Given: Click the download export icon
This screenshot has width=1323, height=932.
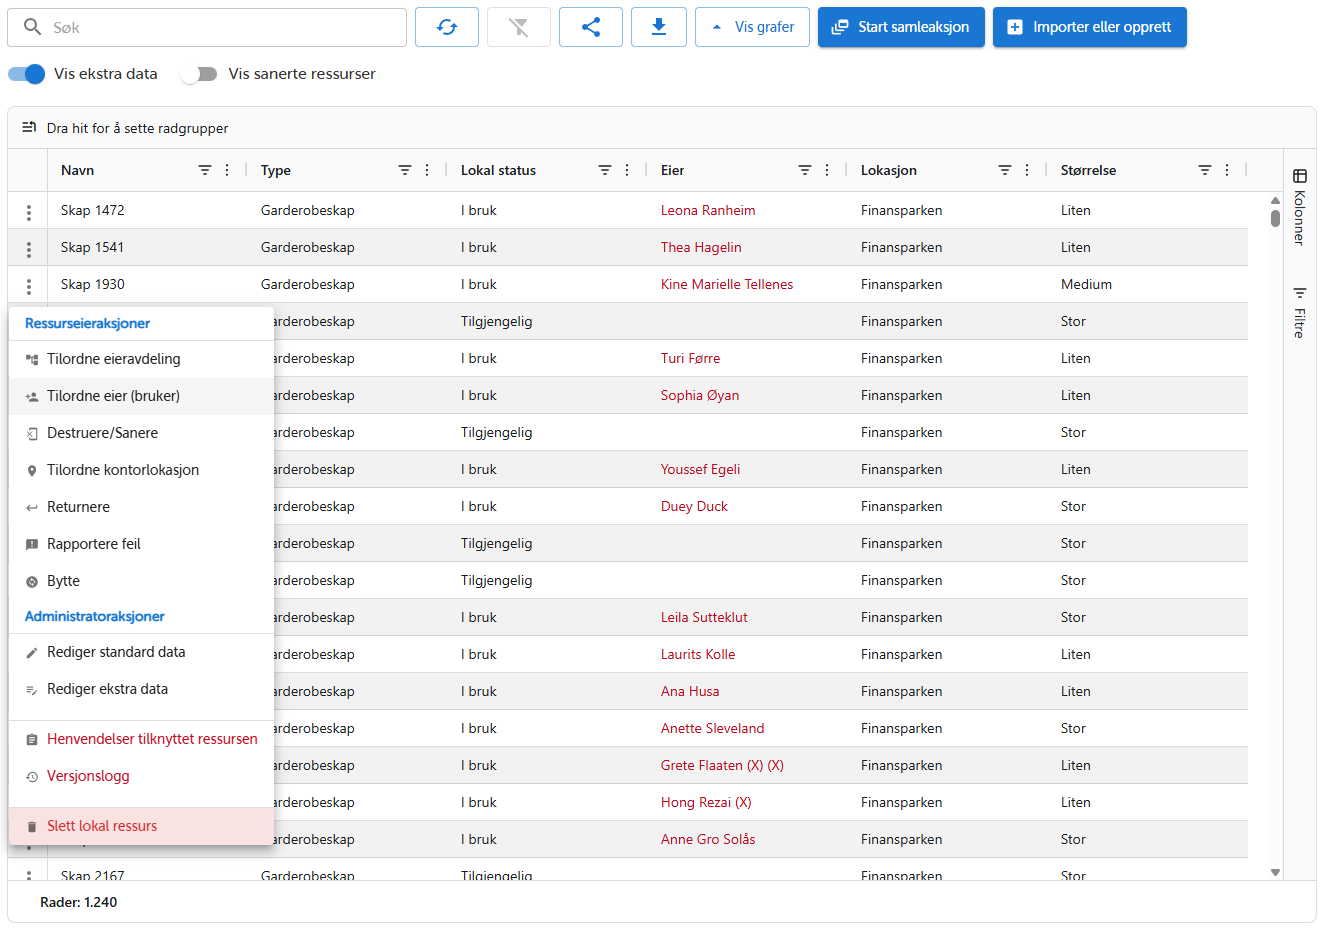Looking at the screenshot, I should [658, 27].
